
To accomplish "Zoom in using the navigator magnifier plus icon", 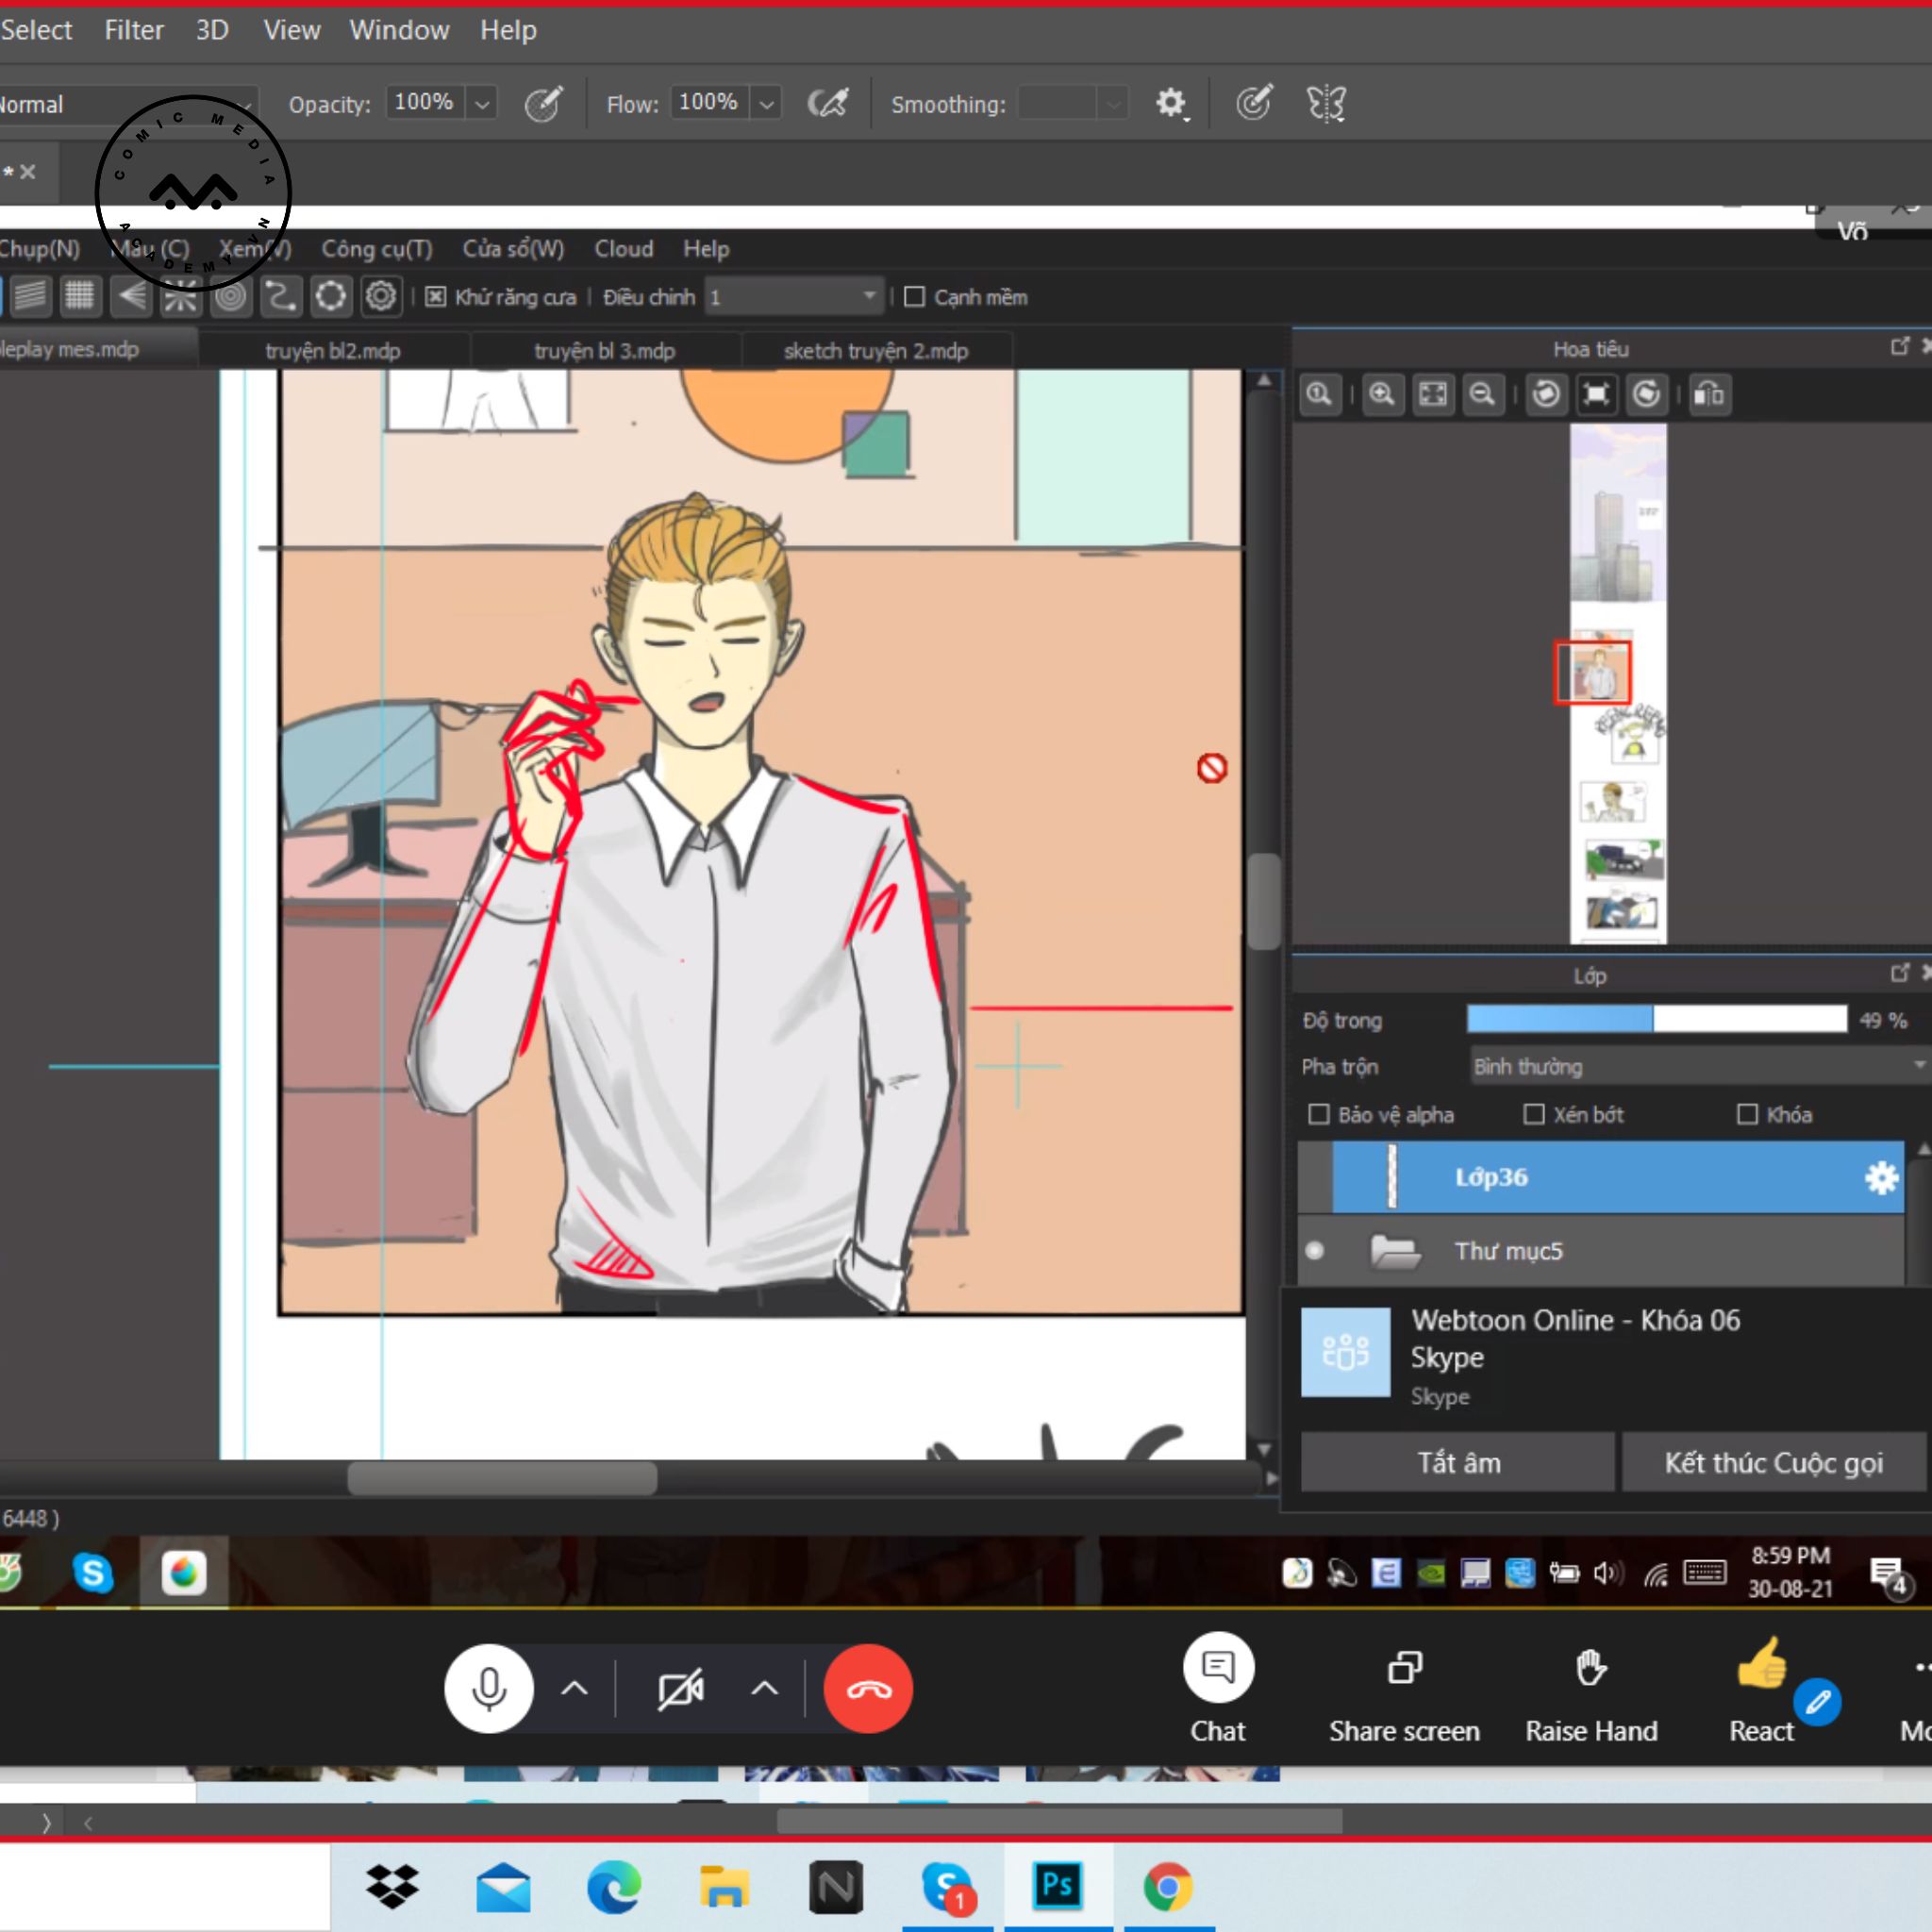I will (1381, 394).
